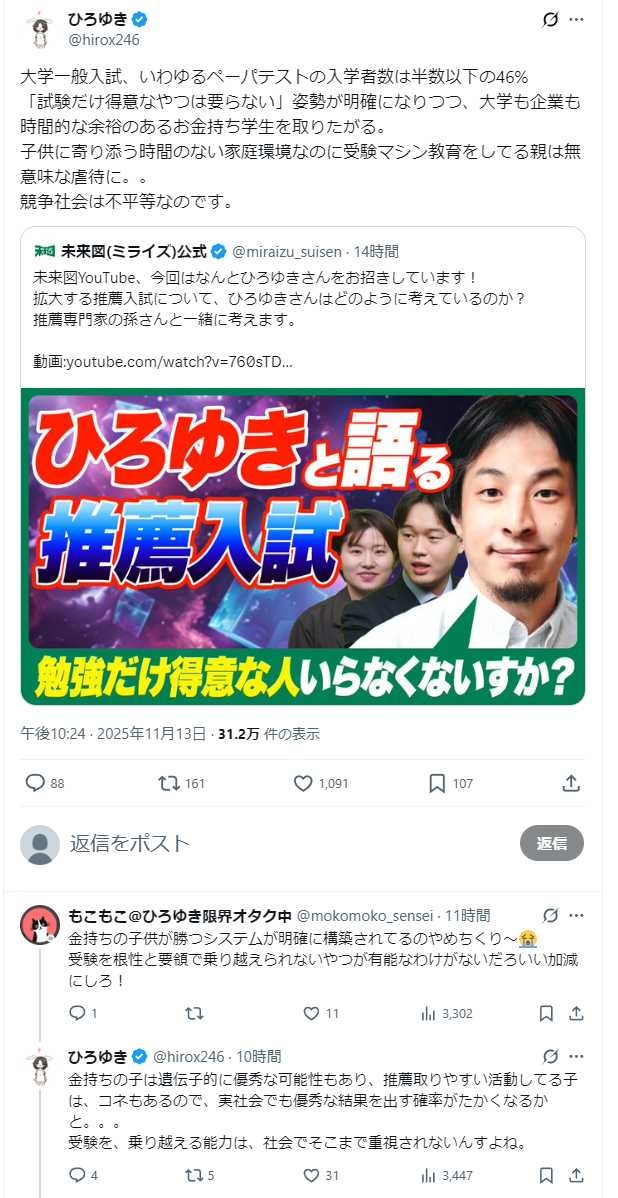The height and width of the screenshot is (1198, 618).
Task: Open ひろゆき profile avatar at top
Action: (39, 29)
